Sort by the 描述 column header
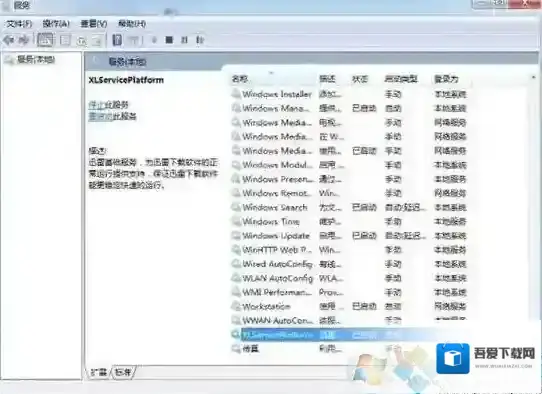 [x=327, y=79]
